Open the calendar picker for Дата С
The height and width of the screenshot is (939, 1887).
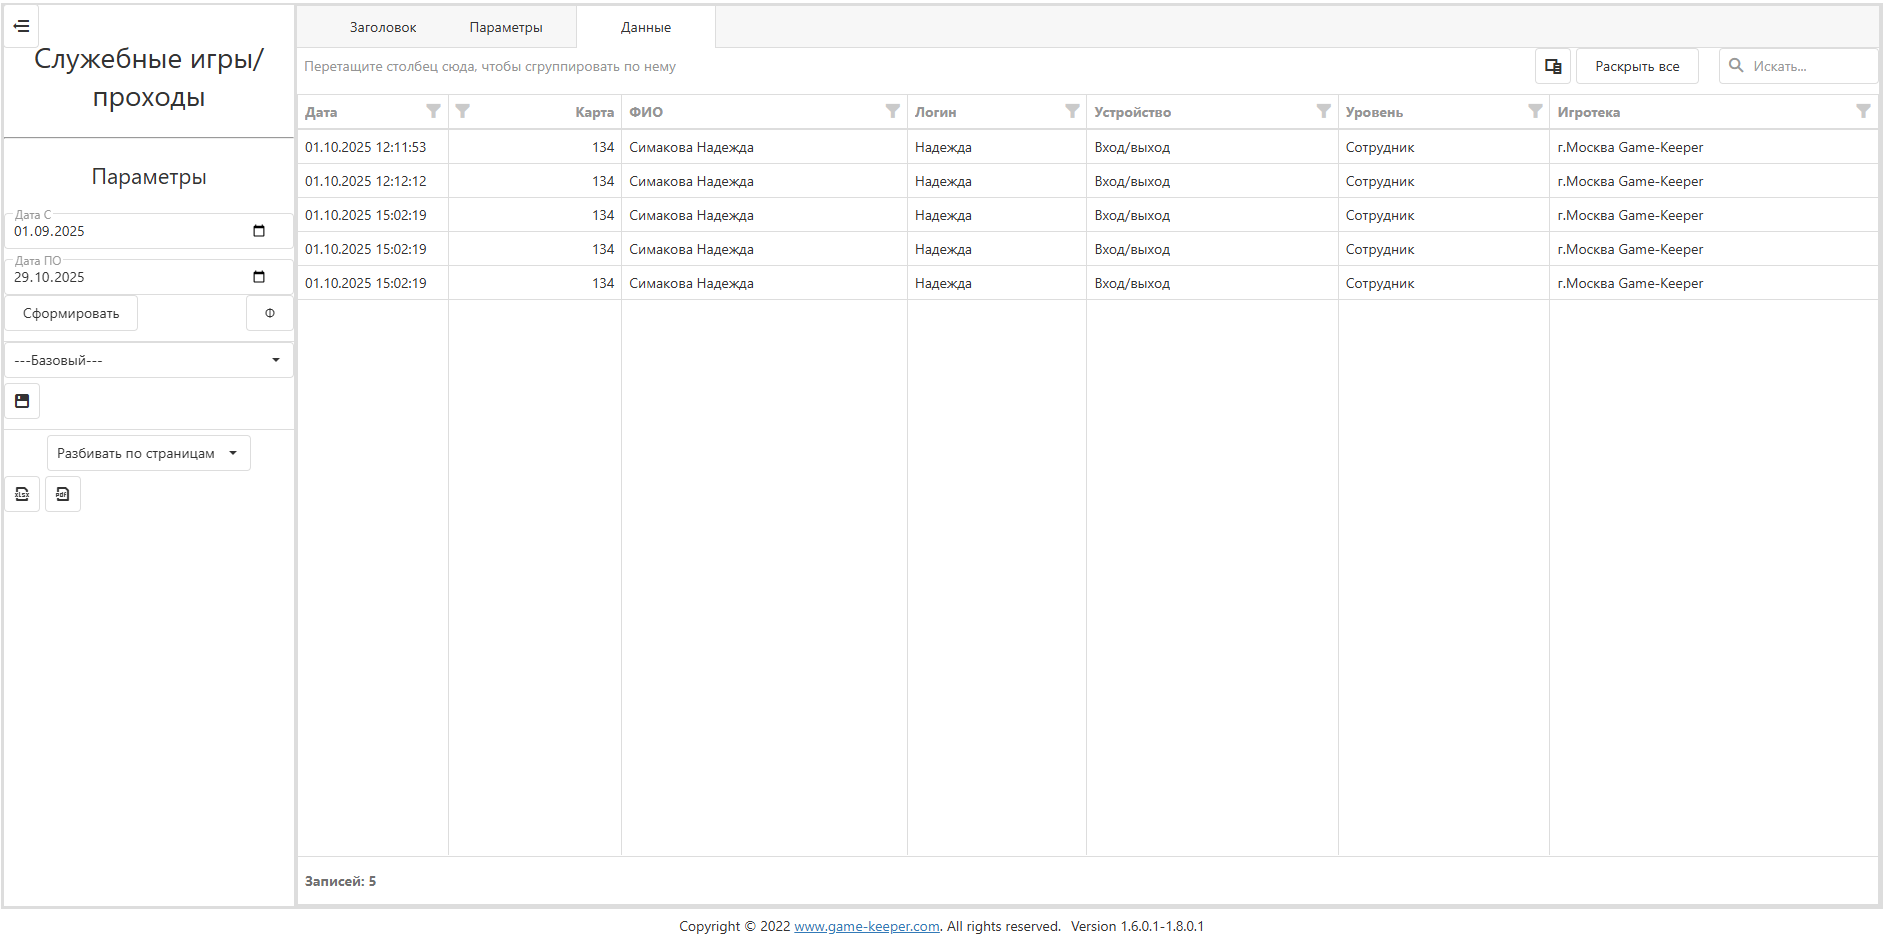tap(259, 231)
